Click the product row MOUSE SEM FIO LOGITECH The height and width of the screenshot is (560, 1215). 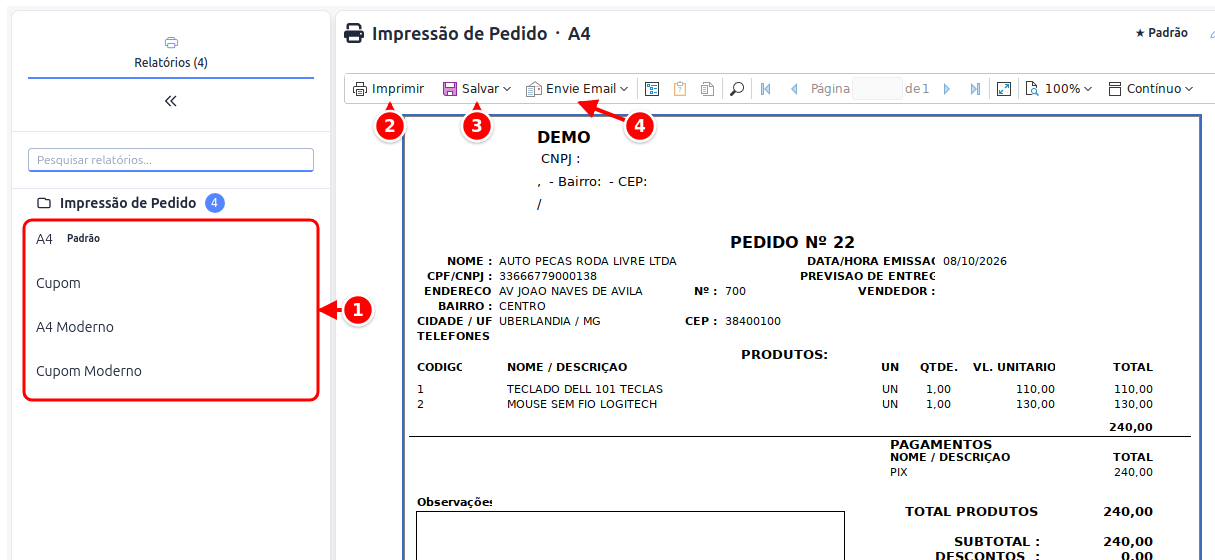coord(582,404)
